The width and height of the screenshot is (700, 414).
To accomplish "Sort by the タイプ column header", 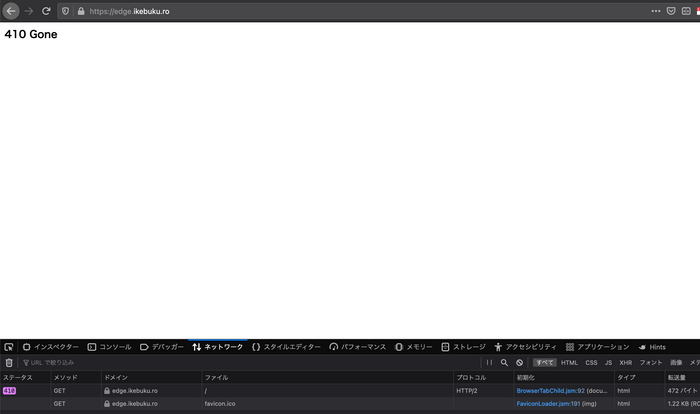I will coord(639,377).
